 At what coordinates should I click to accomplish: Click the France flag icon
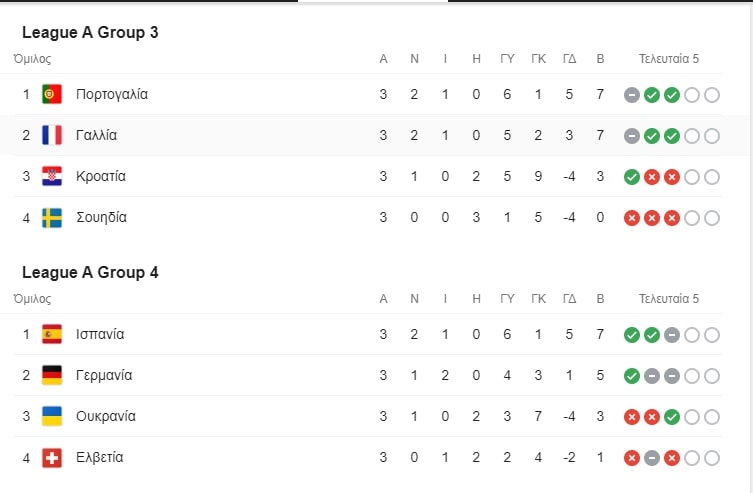pyautogui.click(x=52, y=135)
